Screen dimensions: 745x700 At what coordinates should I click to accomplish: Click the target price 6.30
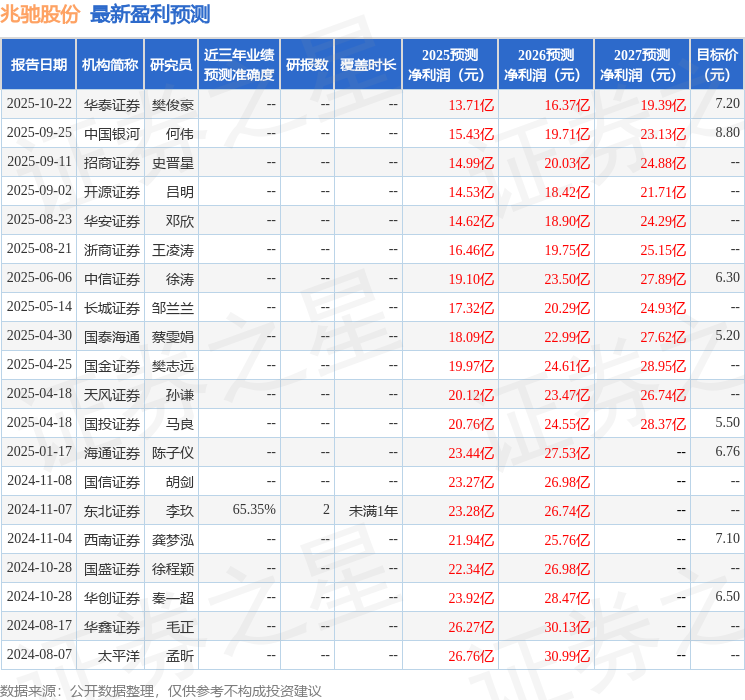point(727,277)
